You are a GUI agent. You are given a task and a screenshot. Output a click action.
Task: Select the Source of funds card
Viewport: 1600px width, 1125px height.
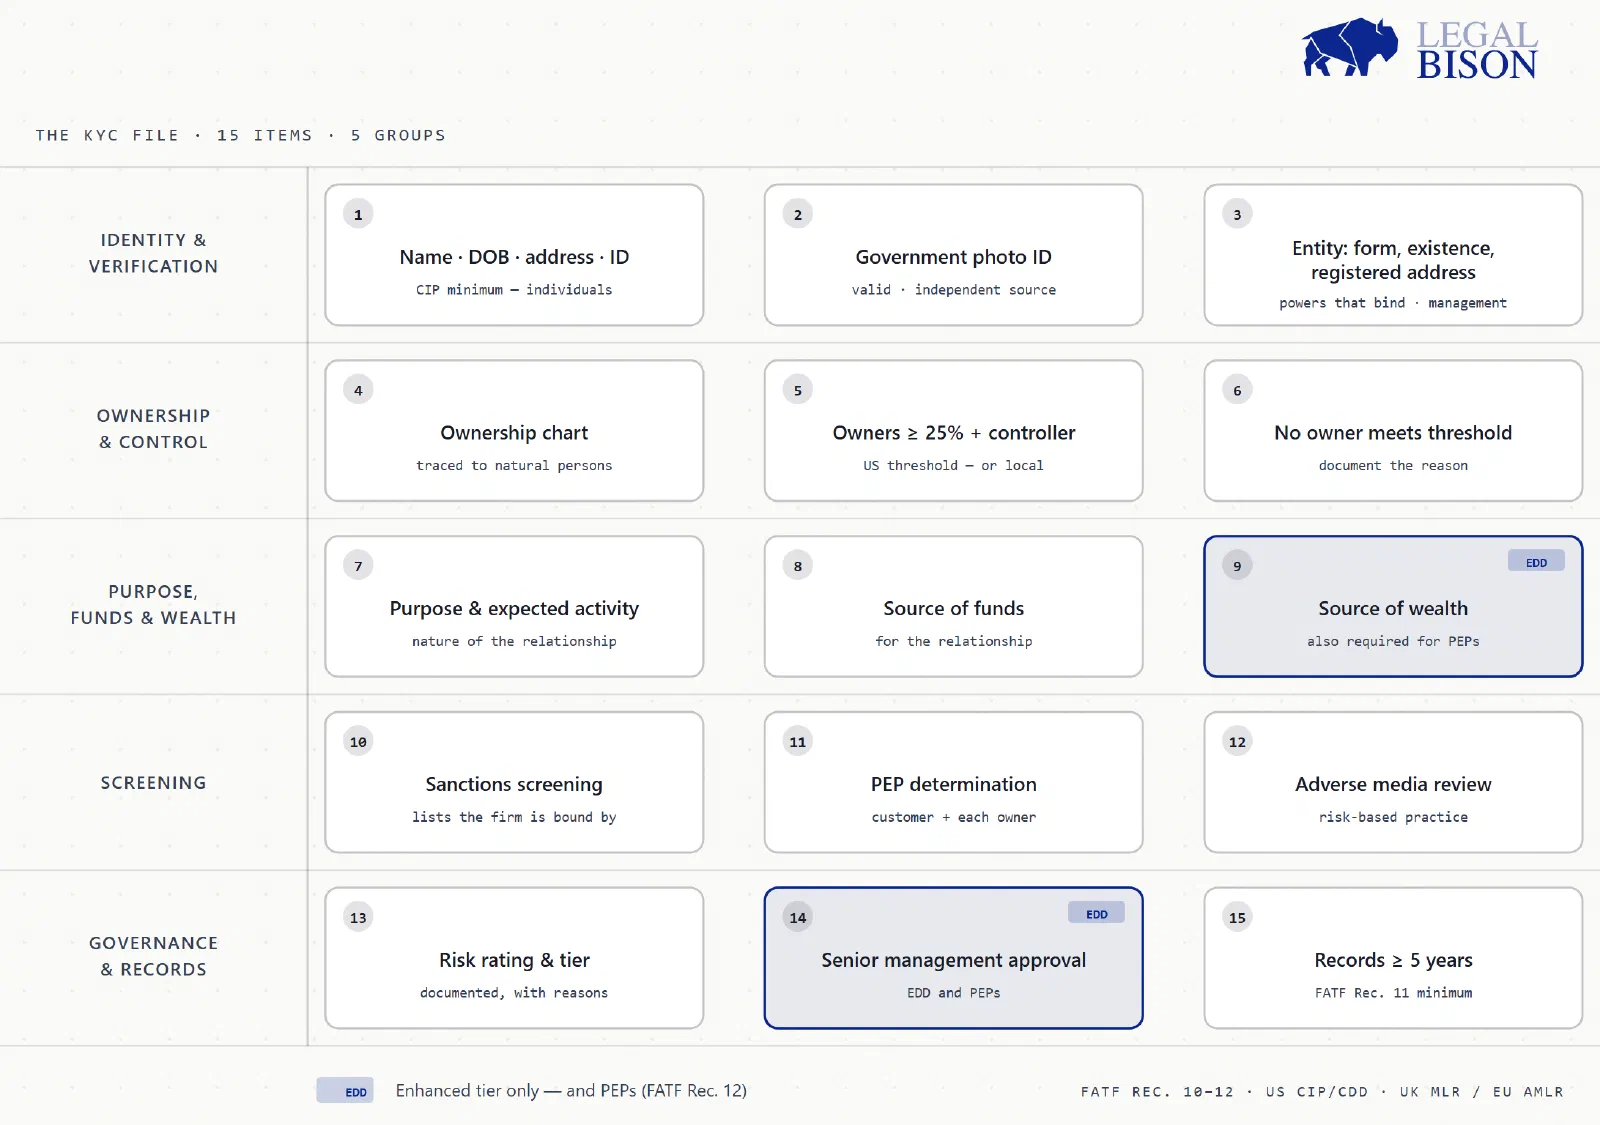pos(953,607)
